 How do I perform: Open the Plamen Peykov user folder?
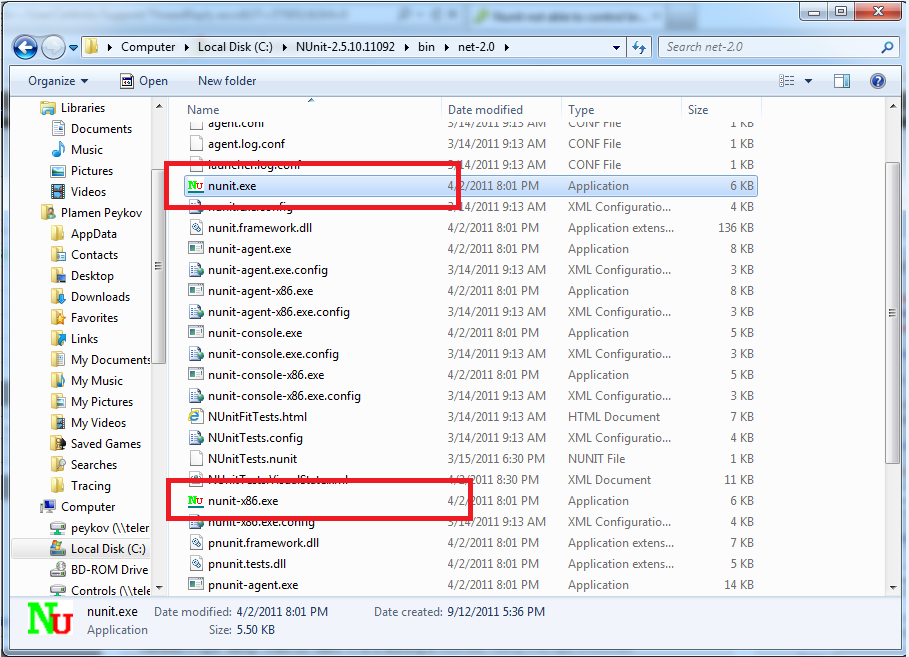[101, 213]
